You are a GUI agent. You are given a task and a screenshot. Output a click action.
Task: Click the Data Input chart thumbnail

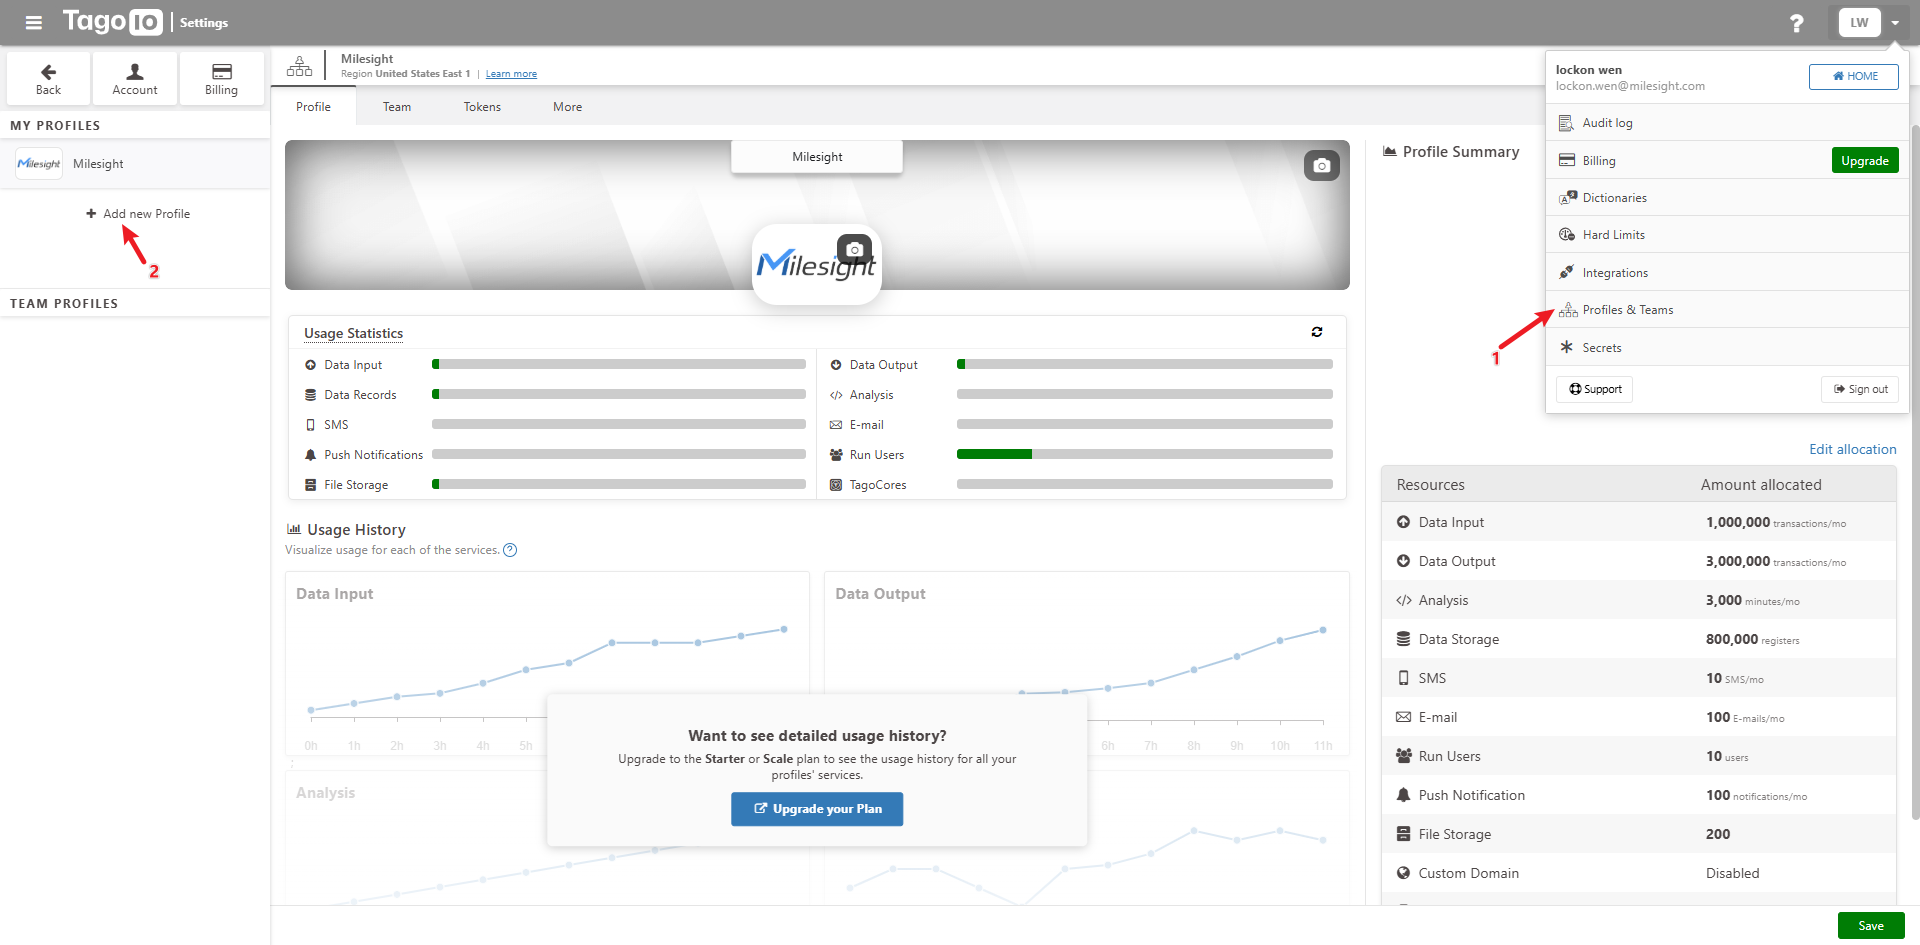pos(547,663)
